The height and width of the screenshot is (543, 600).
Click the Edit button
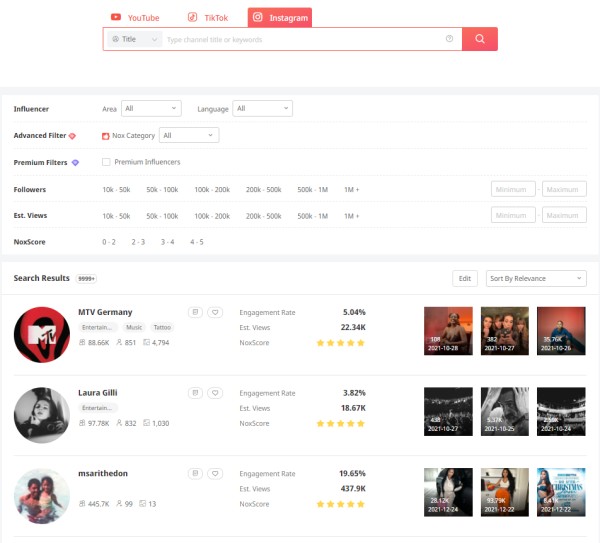coord(464,279)
